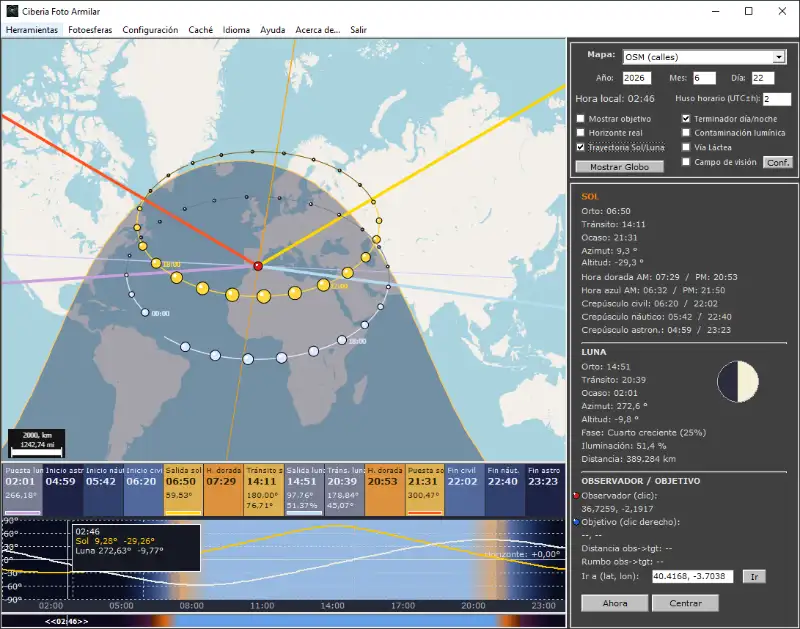Click the moon position marker labeled 18:00
This screenshot has height=629, width=800.
click(x=342, y=340)
